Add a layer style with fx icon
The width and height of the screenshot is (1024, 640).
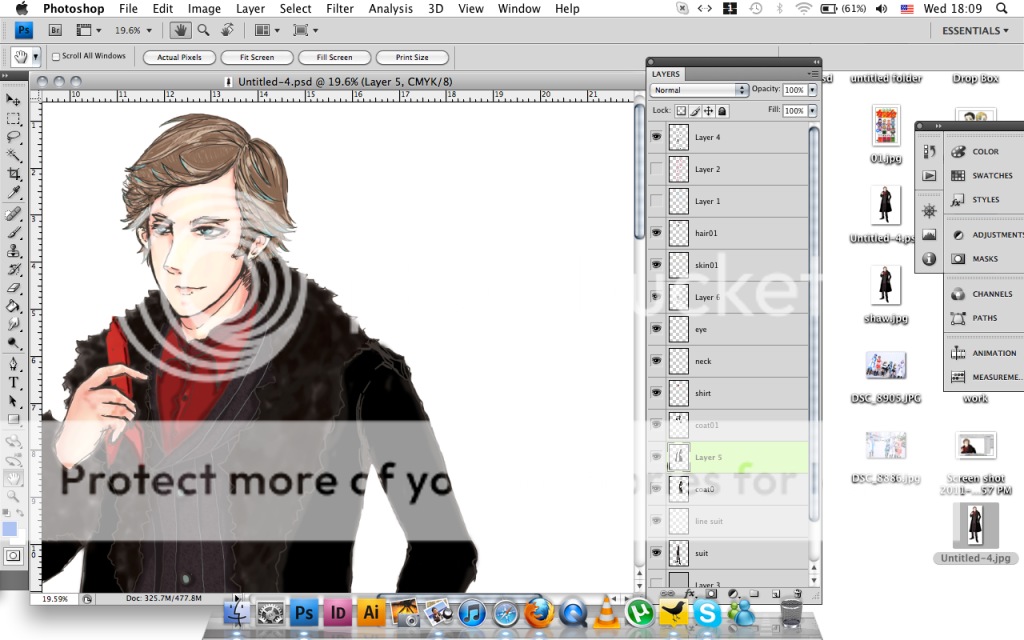(x=689, y=594)
